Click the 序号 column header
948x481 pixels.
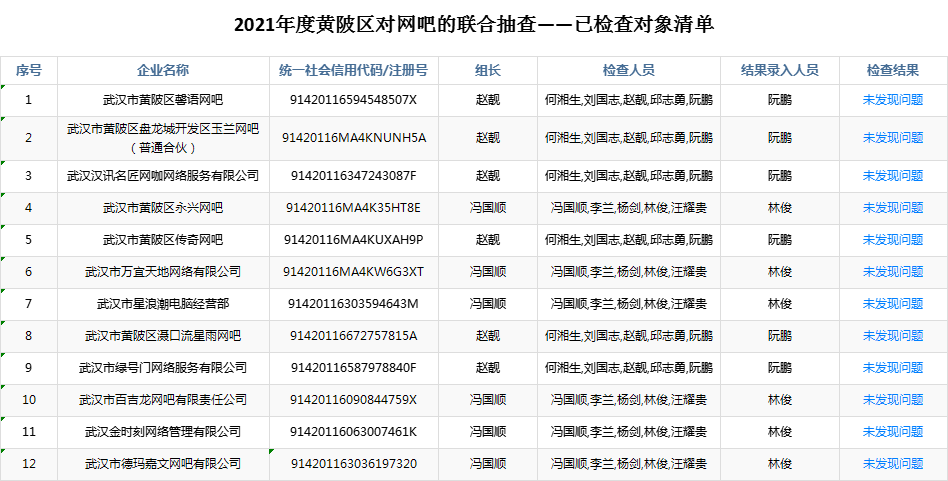pyautogui.click(x=28, y=70)
